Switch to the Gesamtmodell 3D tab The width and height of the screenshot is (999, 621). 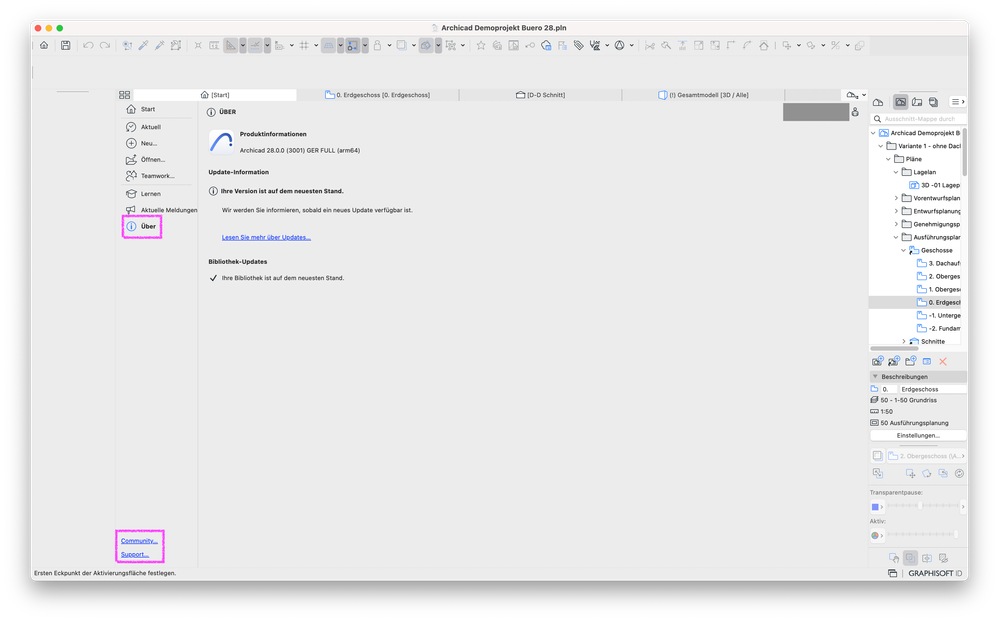(x=703, y=95)
